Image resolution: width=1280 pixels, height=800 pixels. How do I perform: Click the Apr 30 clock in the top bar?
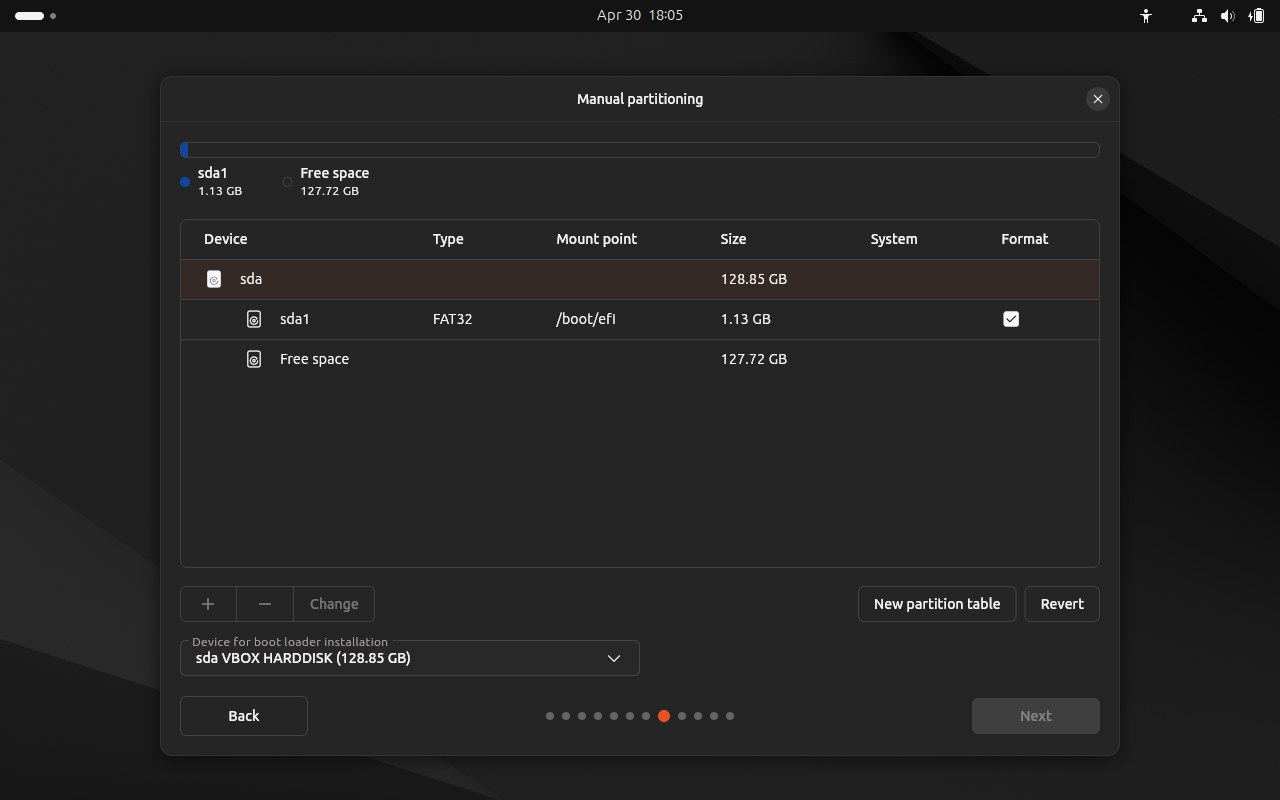(640, 15)
